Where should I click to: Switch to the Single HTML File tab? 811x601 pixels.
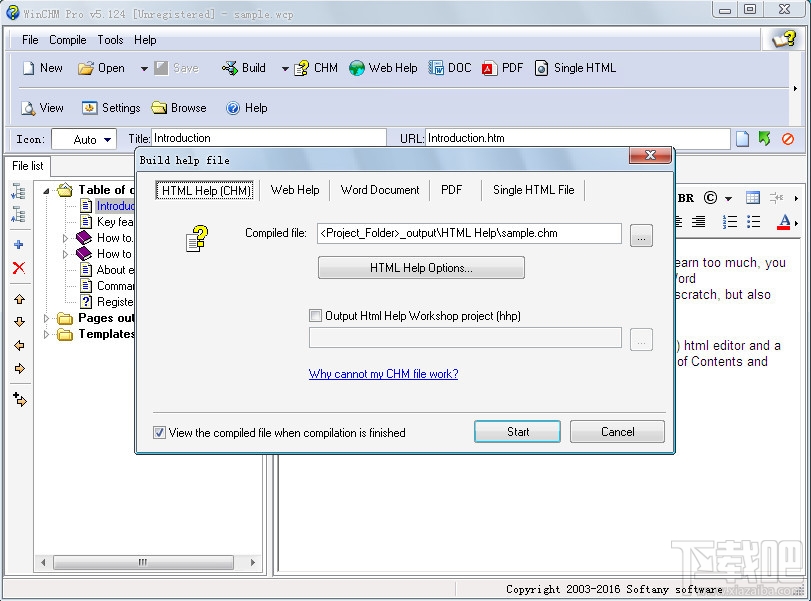(533, 190)
